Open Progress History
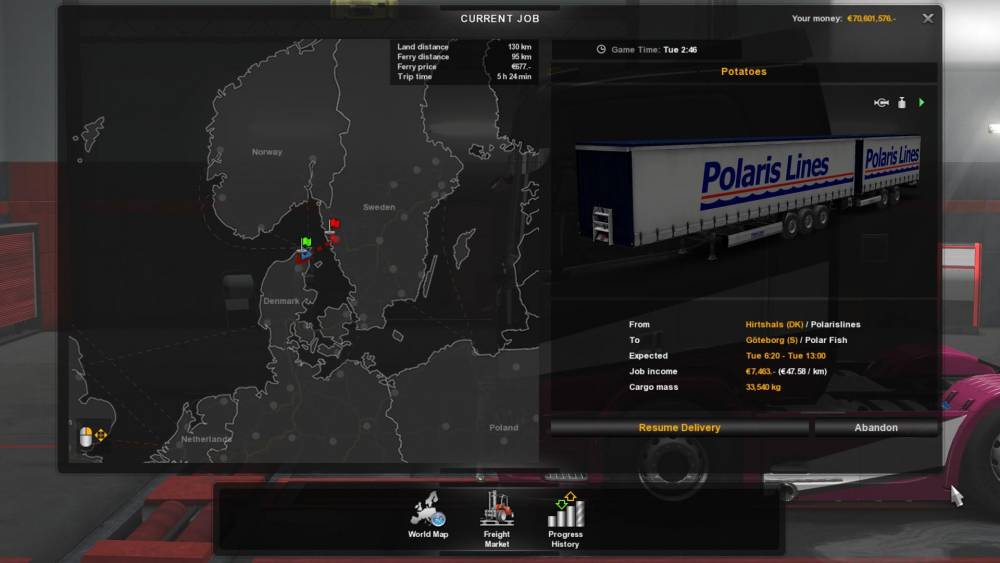The height and width of the screenshot is (563, 1000). click(565, 515)
